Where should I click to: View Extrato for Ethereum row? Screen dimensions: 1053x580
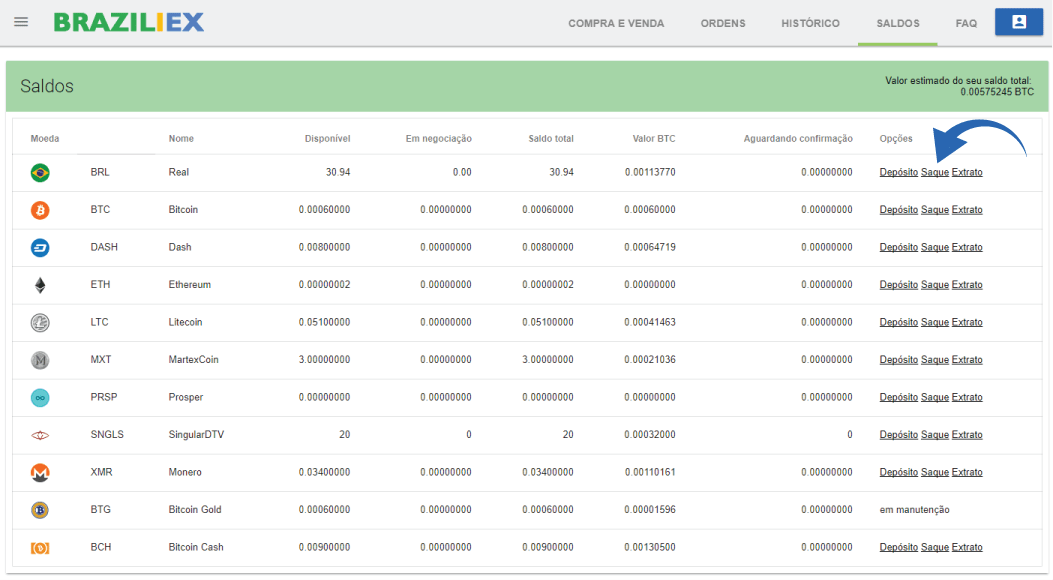tap(967, 285)
